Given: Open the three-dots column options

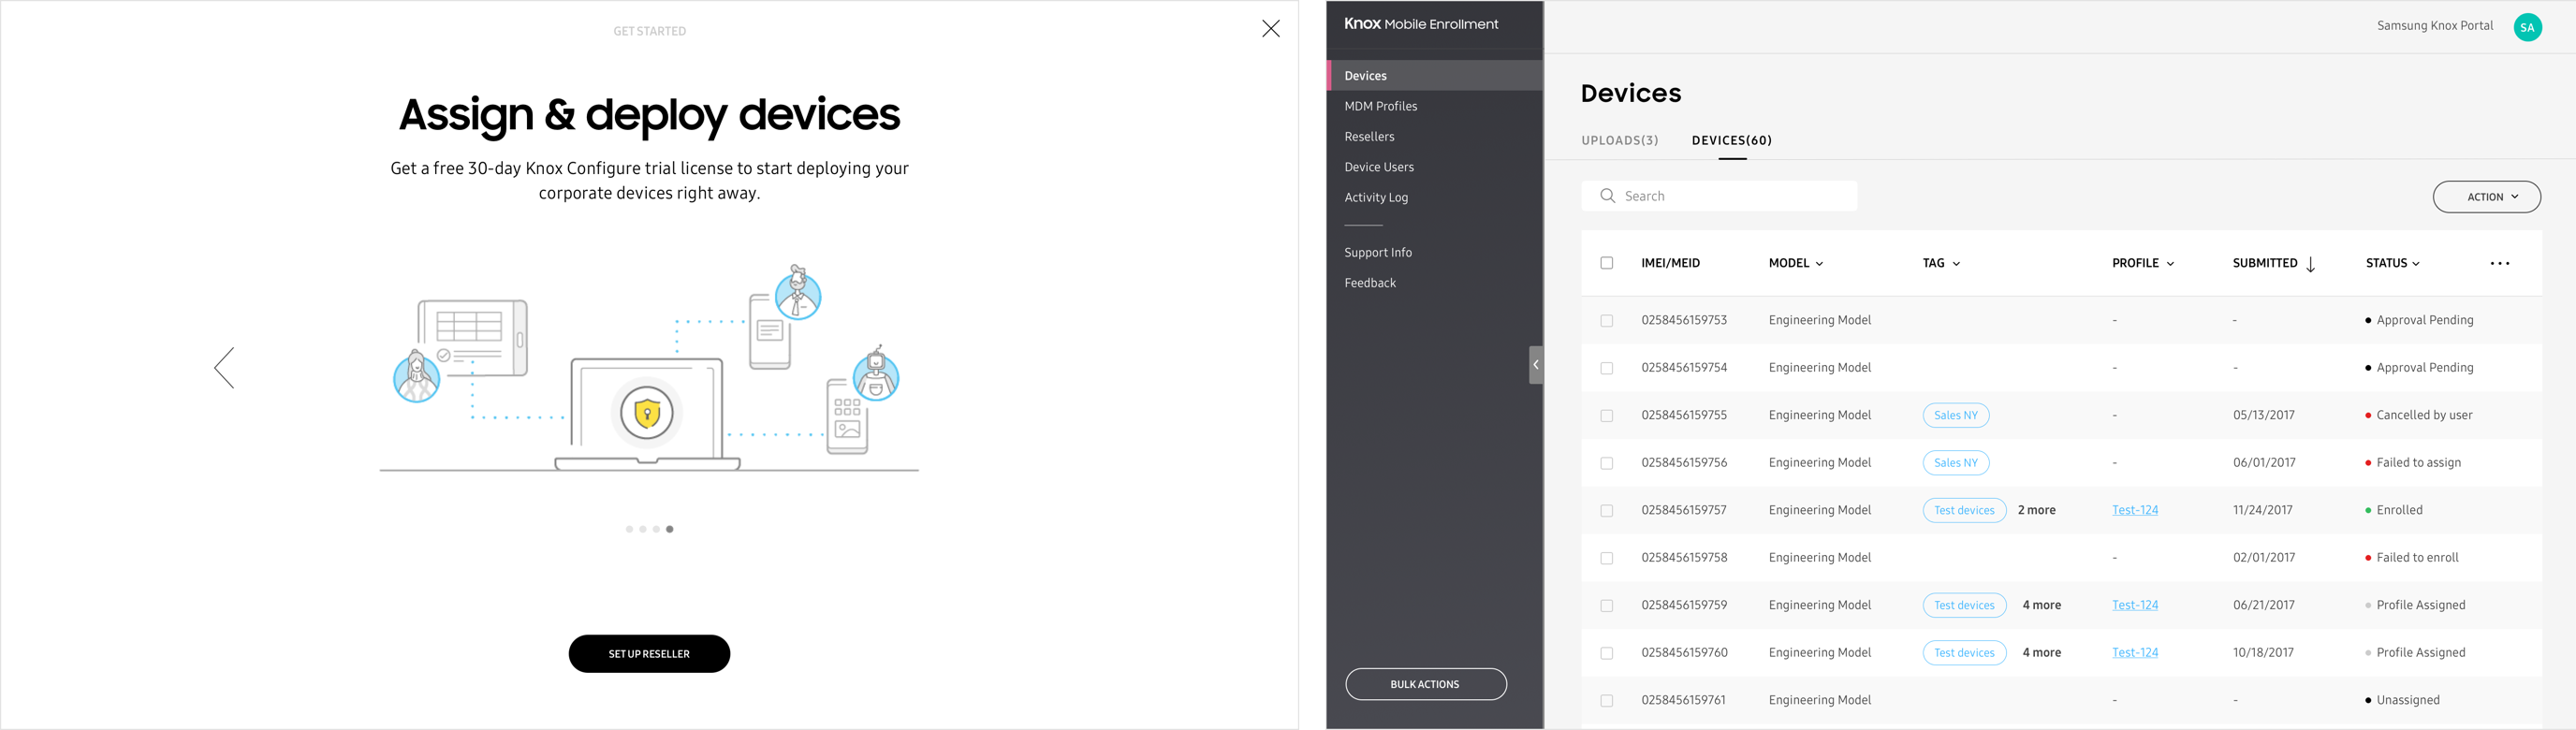Looking at the screenshot, I should coord(2499,264).
